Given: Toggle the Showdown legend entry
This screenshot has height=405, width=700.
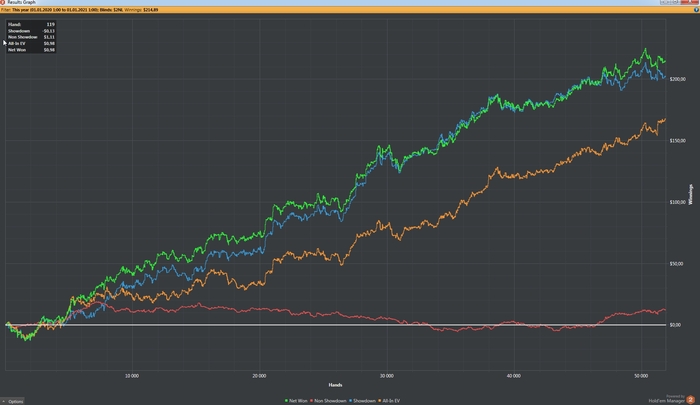Looking at the screenshot, I should 362,401.
